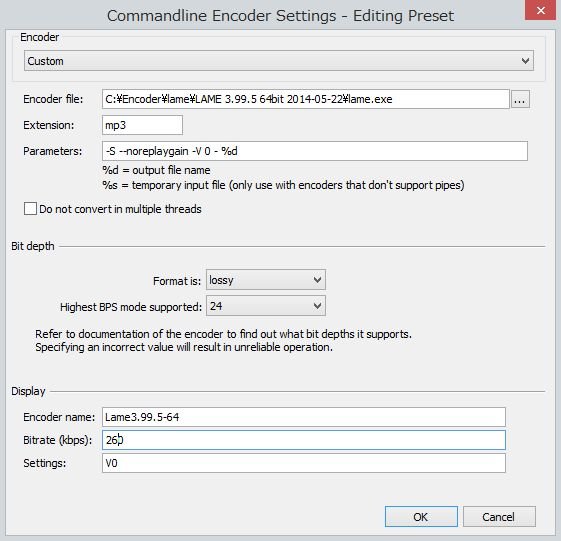Image resolution: width=561 pixels, height=541 pixels.
Task: Click the Settings field showing V0
Action: [x=304, y=463]
